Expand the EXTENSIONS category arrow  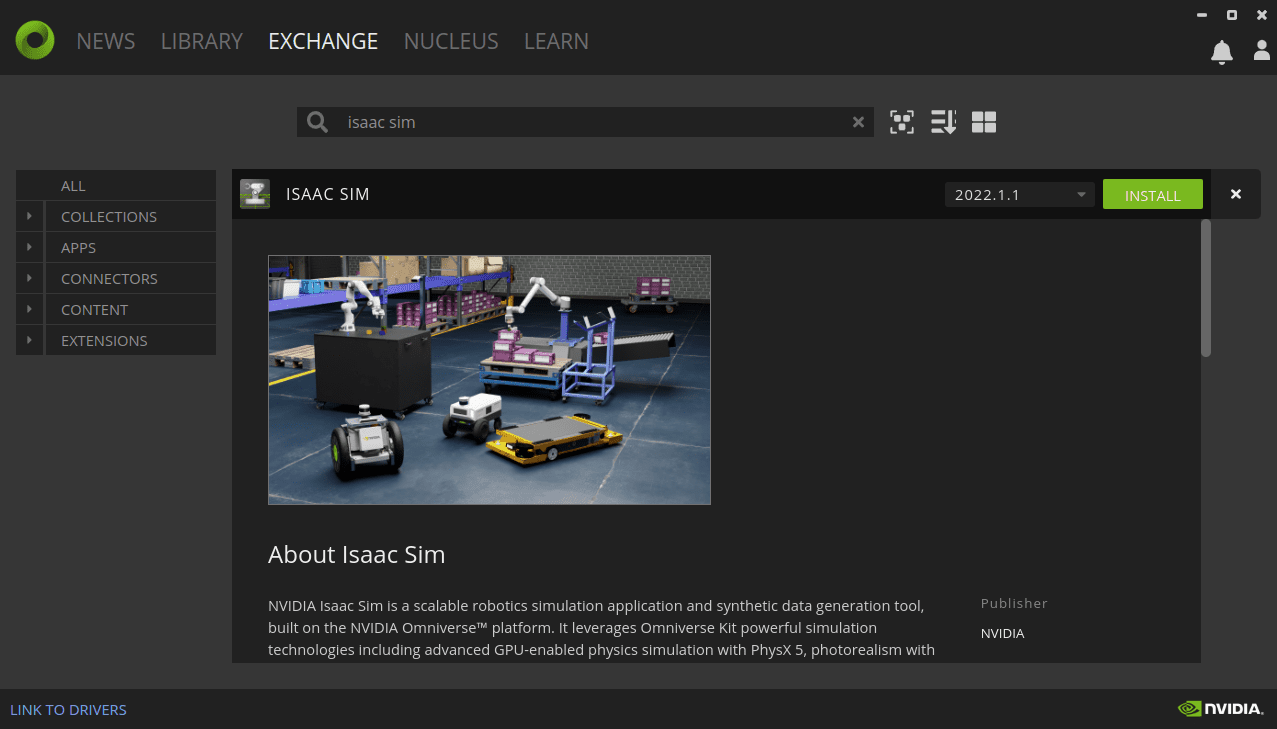click(30, 340)
